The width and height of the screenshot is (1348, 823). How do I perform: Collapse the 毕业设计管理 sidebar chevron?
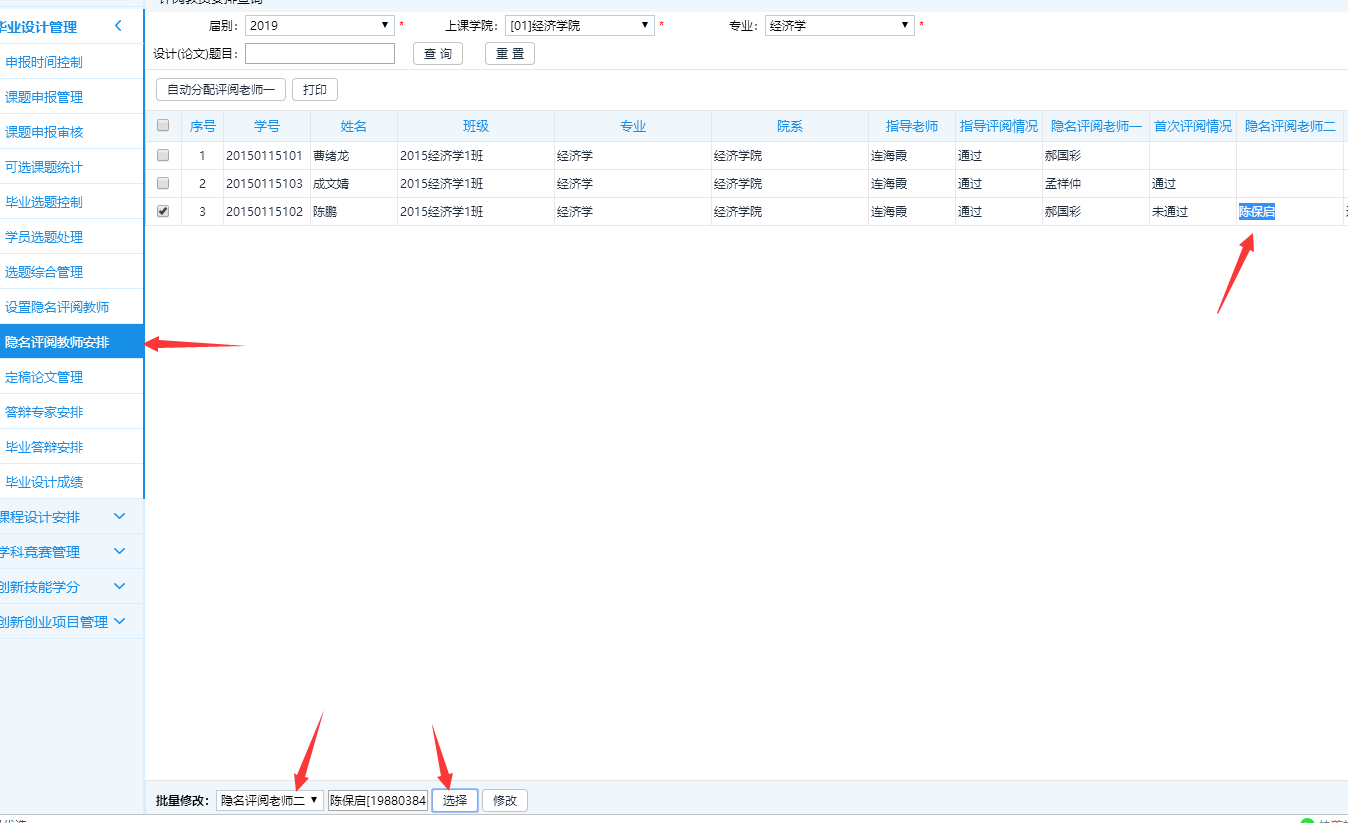point(118,26)
